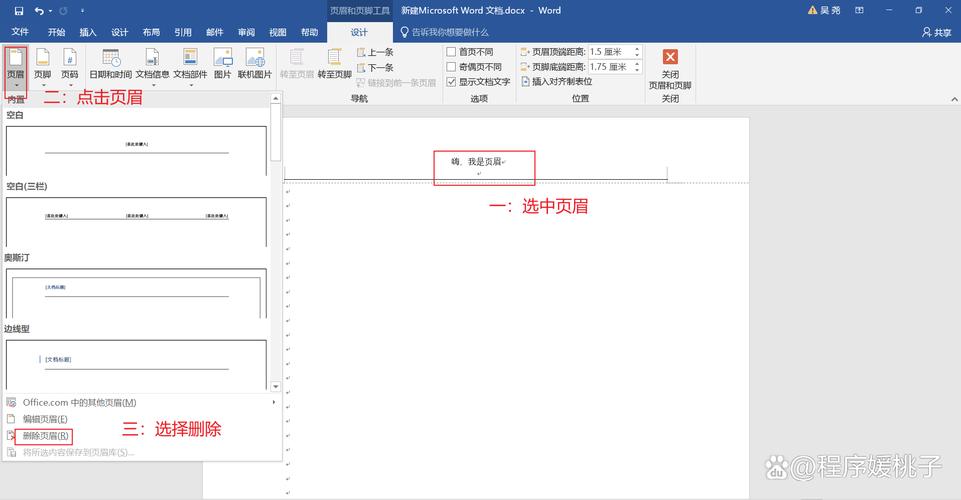Screen dimensions: 961x500
Task: Click the 页脚底端距离 value field
Action: click(610, 67)
